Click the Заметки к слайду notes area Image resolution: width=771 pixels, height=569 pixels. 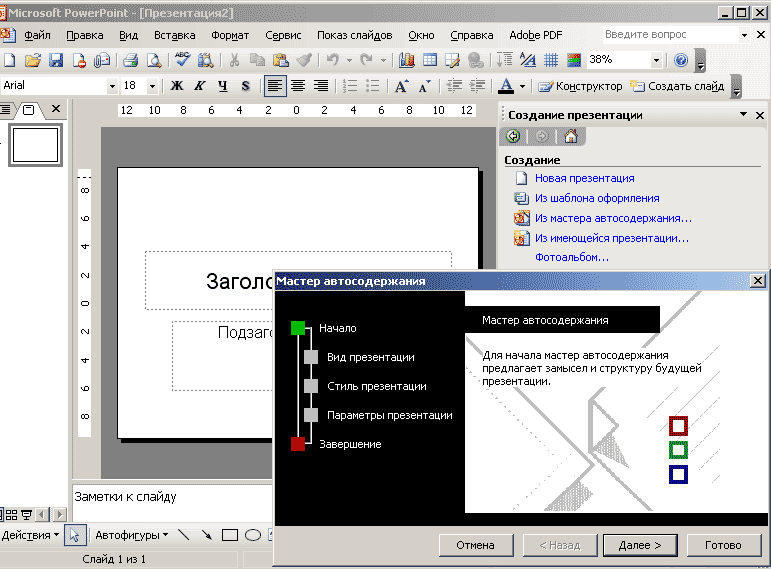[172, 503]
